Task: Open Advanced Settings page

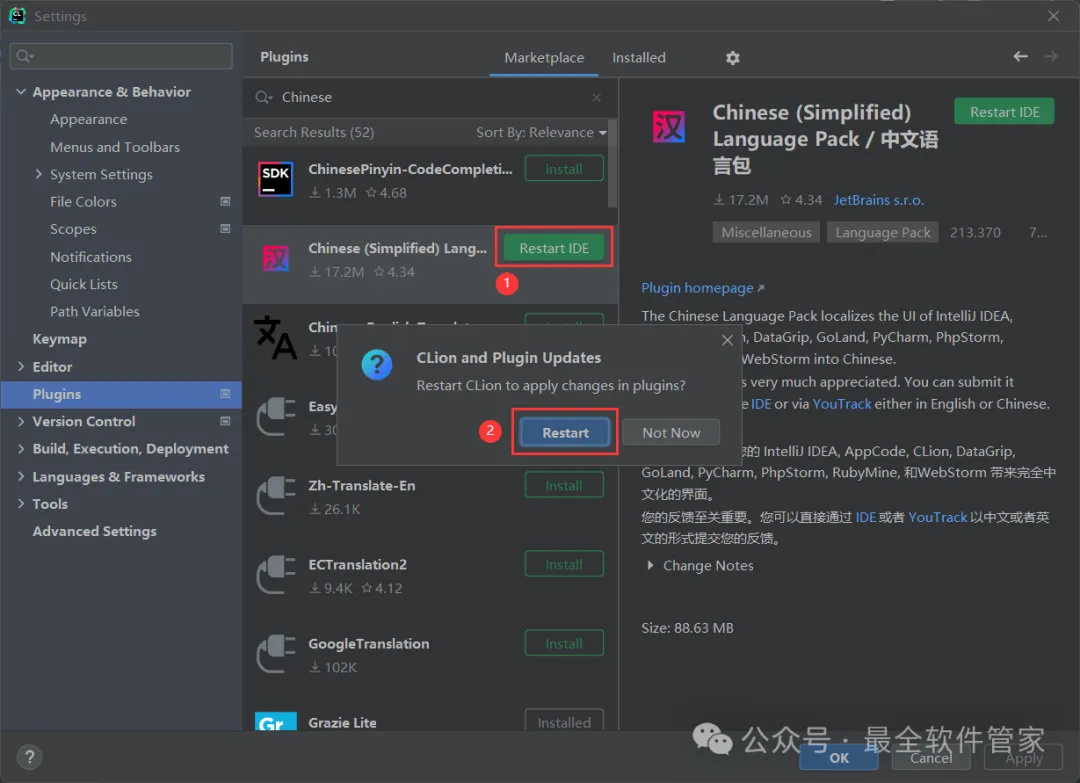Action: click(94, 531)
